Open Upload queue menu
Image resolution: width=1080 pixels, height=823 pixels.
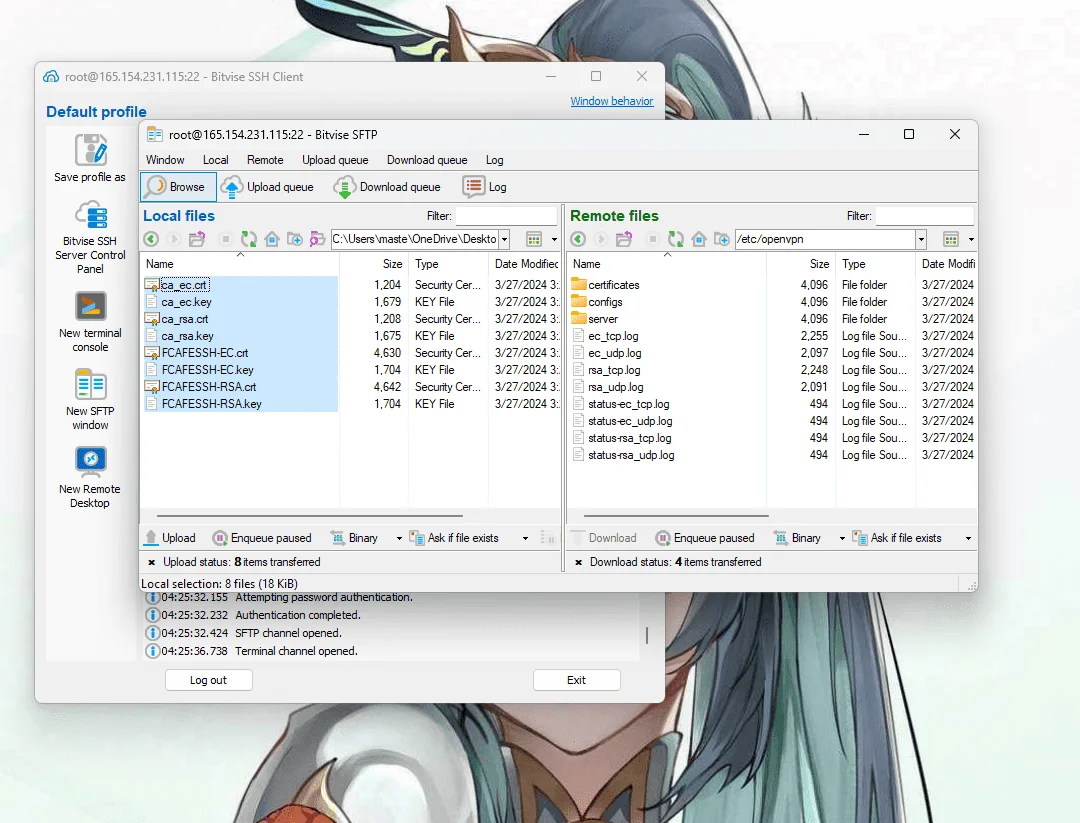tap(335, 160)
